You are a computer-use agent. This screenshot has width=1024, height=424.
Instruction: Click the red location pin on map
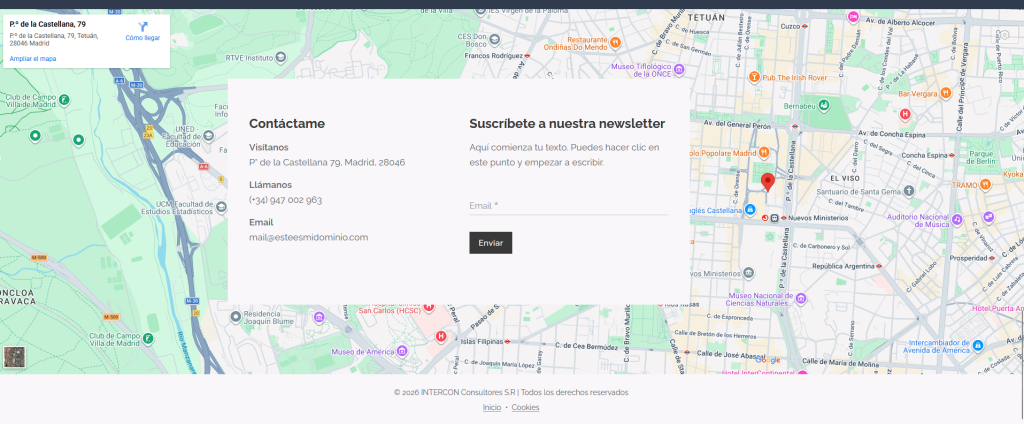767,181
